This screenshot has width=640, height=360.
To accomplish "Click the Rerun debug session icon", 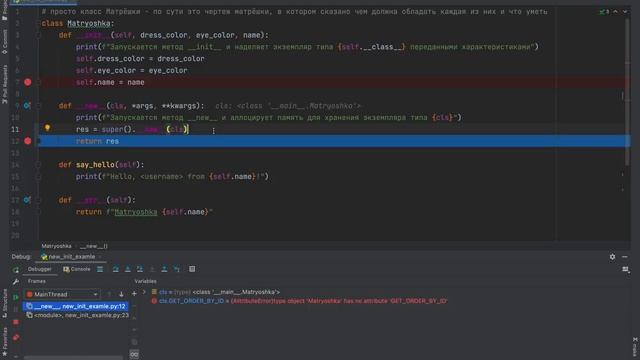I will tap(16, 270).
